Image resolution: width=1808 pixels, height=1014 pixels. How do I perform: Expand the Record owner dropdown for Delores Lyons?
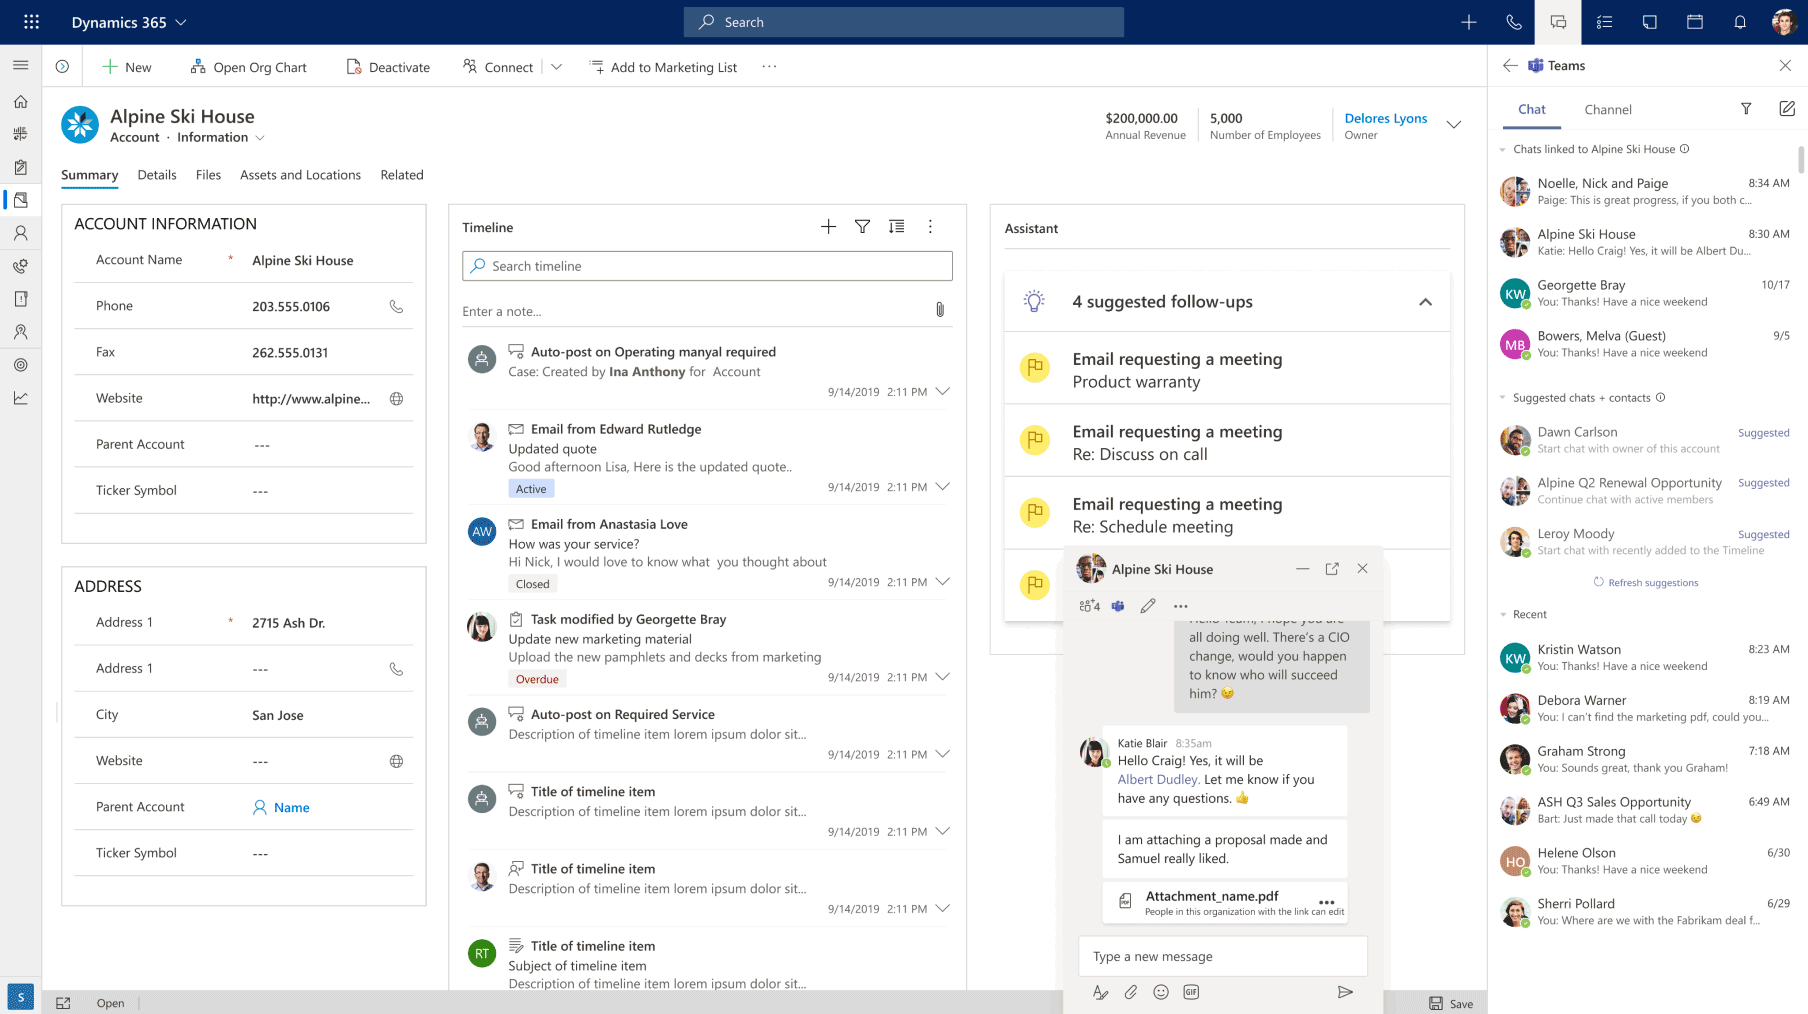[x=1454, y=124]
